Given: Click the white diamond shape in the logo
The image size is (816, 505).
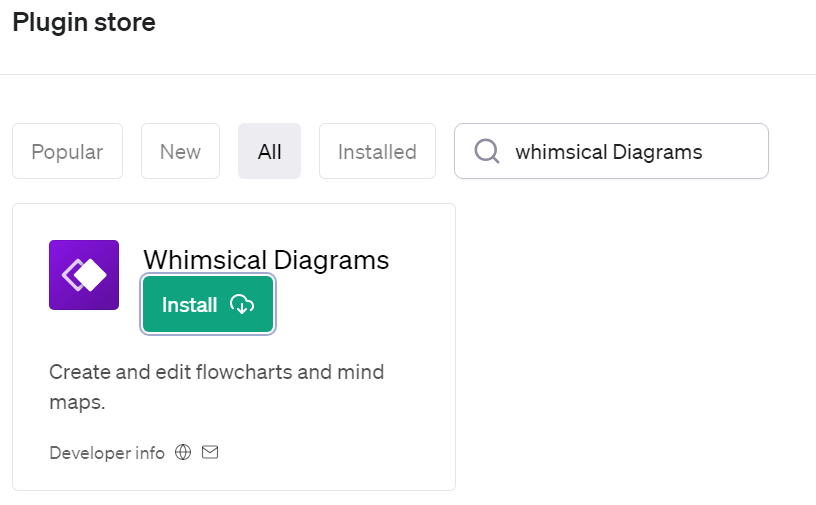Looking at the screenshot, I should (91, 275).
